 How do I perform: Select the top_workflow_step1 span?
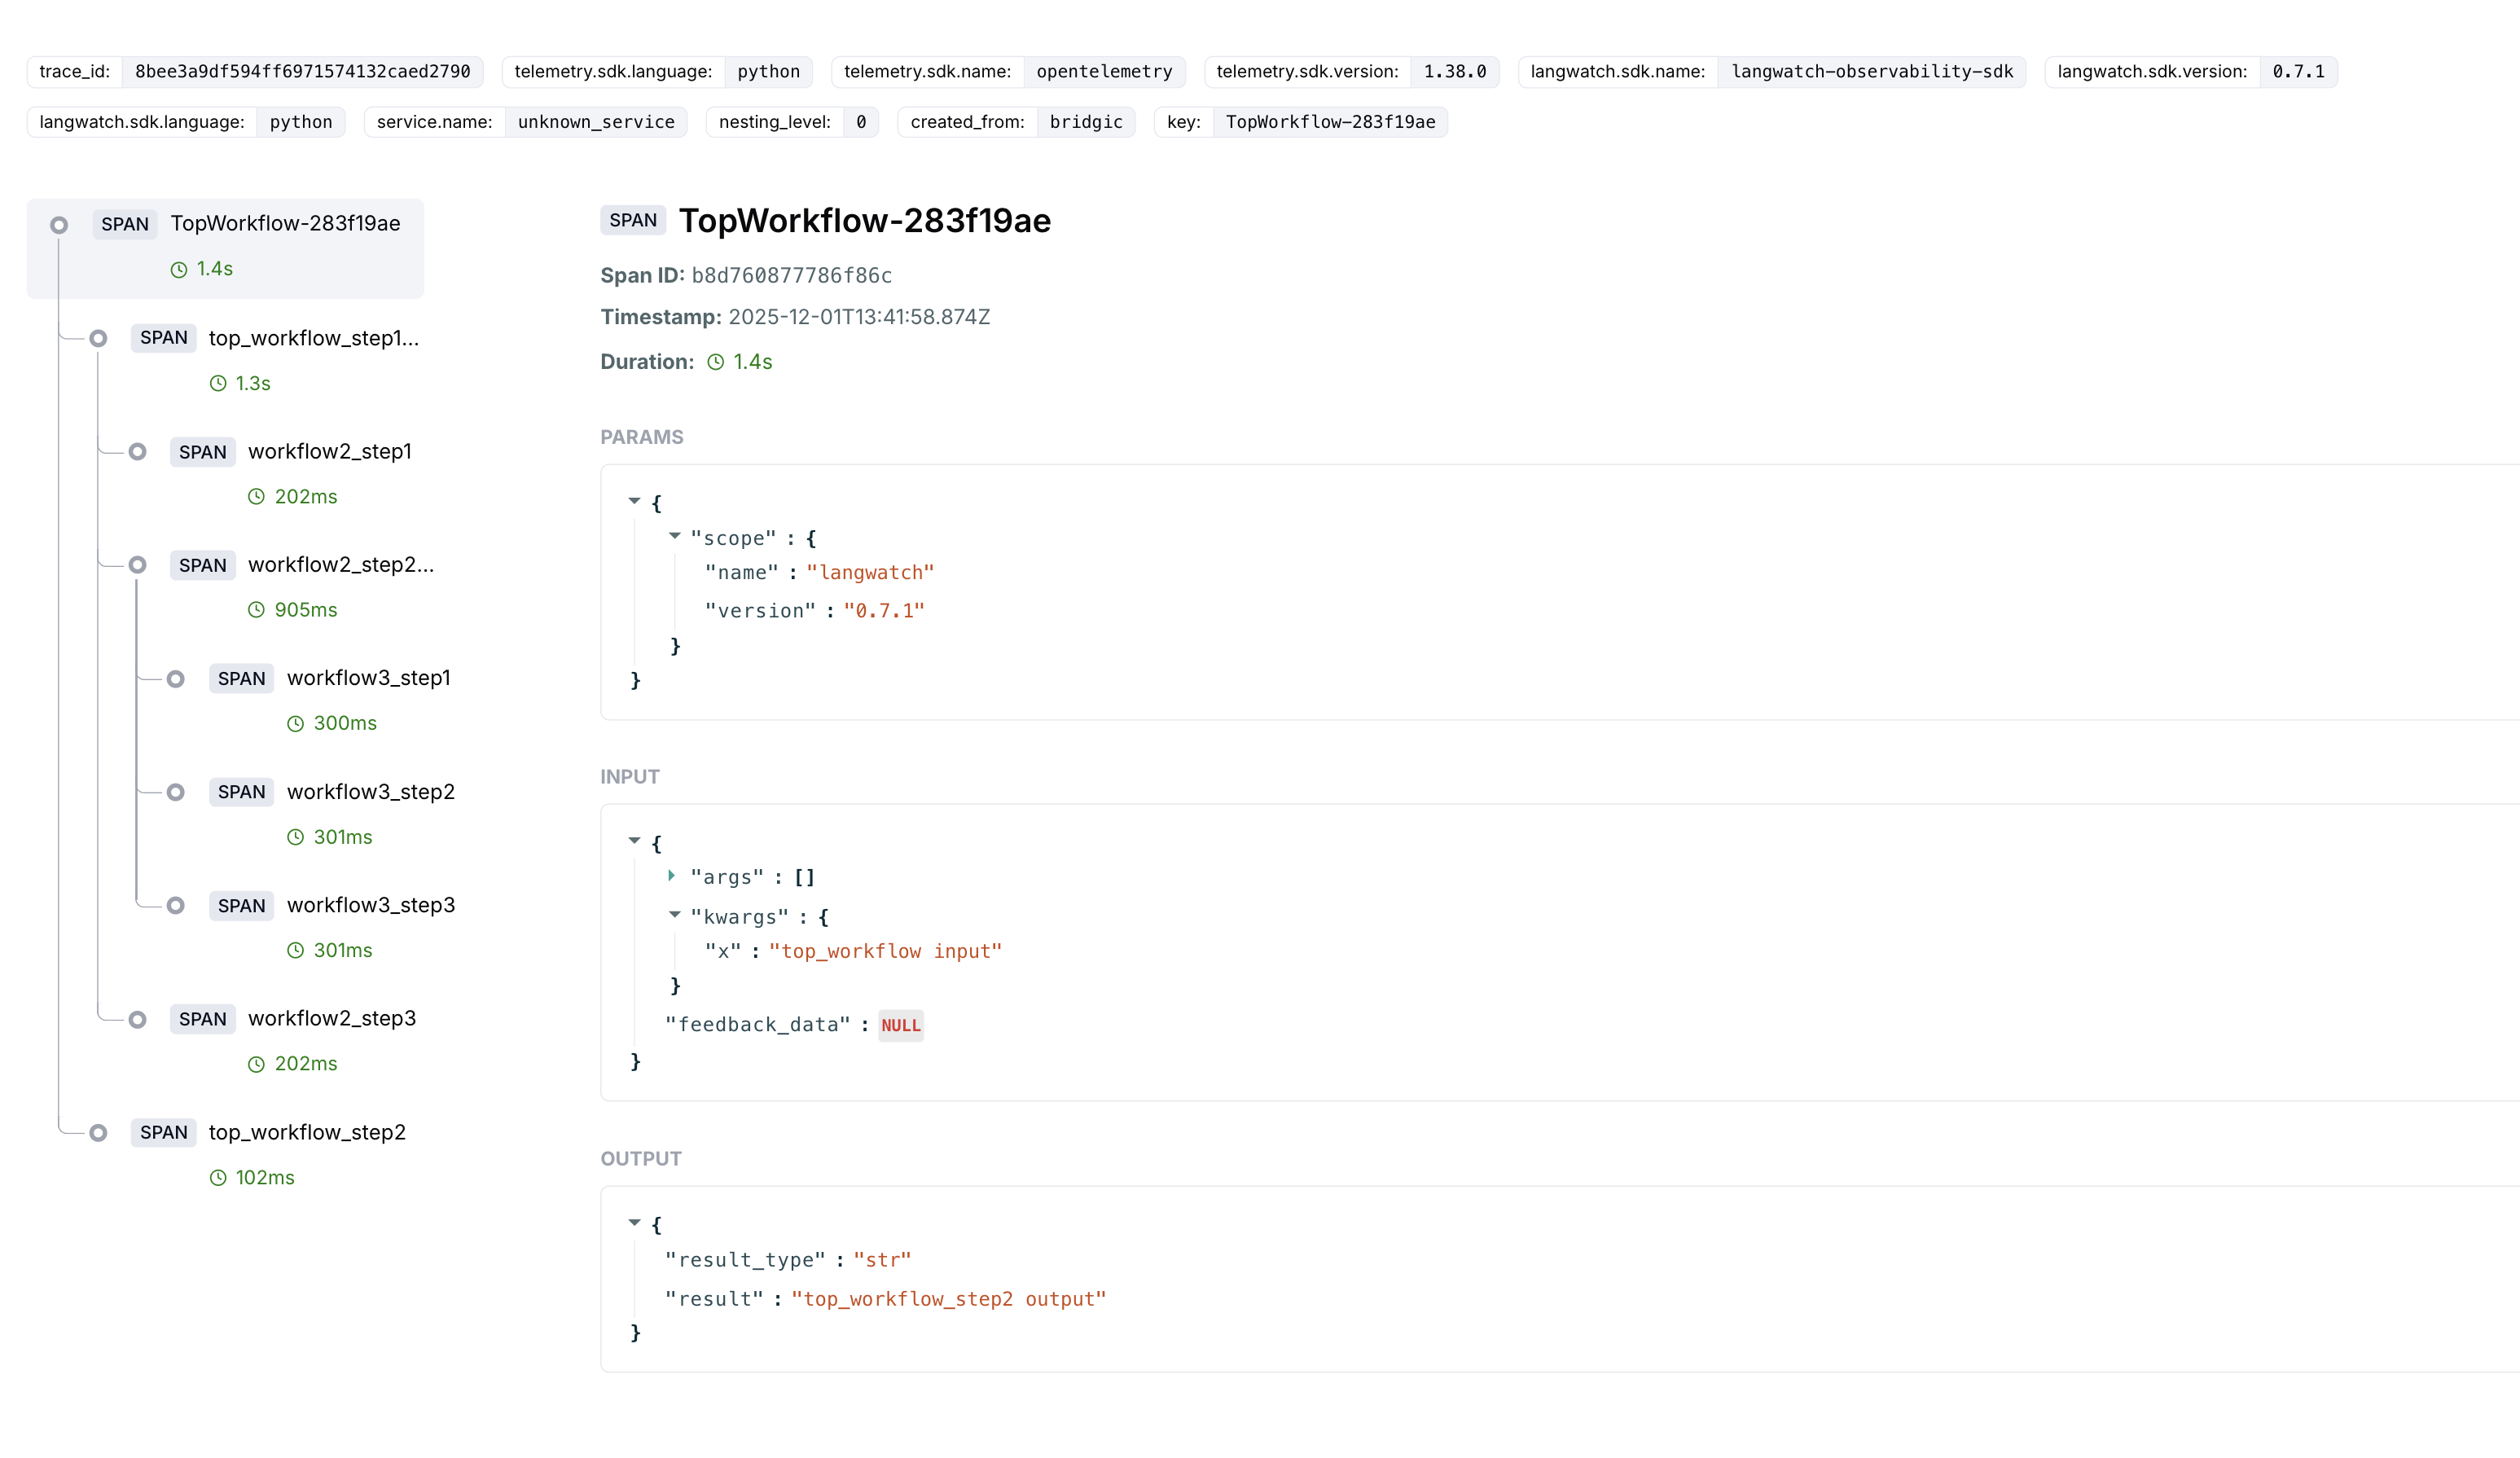pyautogui.click(x=313, y=338)
